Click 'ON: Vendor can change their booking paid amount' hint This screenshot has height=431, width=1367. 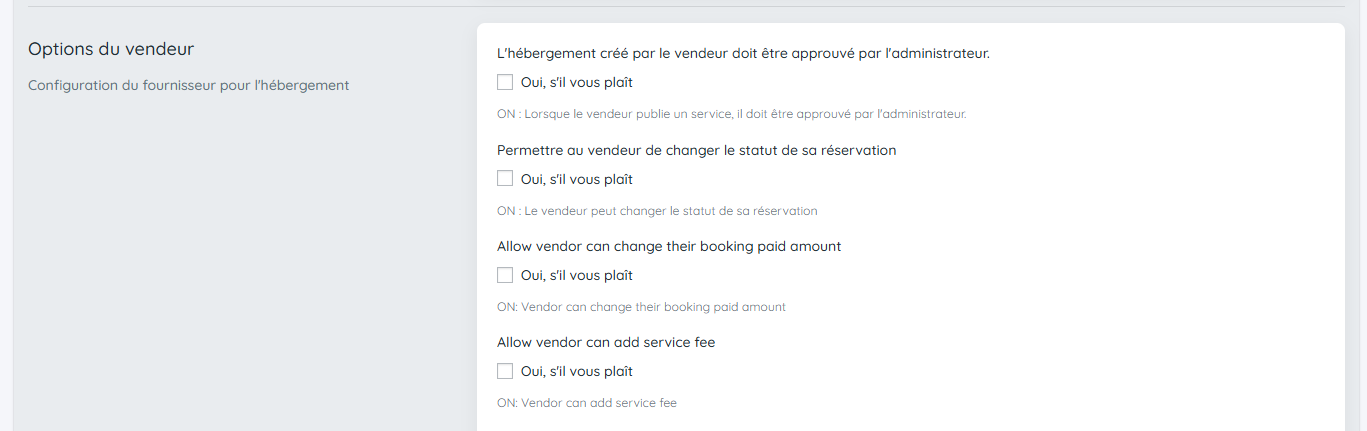point(641,307)
